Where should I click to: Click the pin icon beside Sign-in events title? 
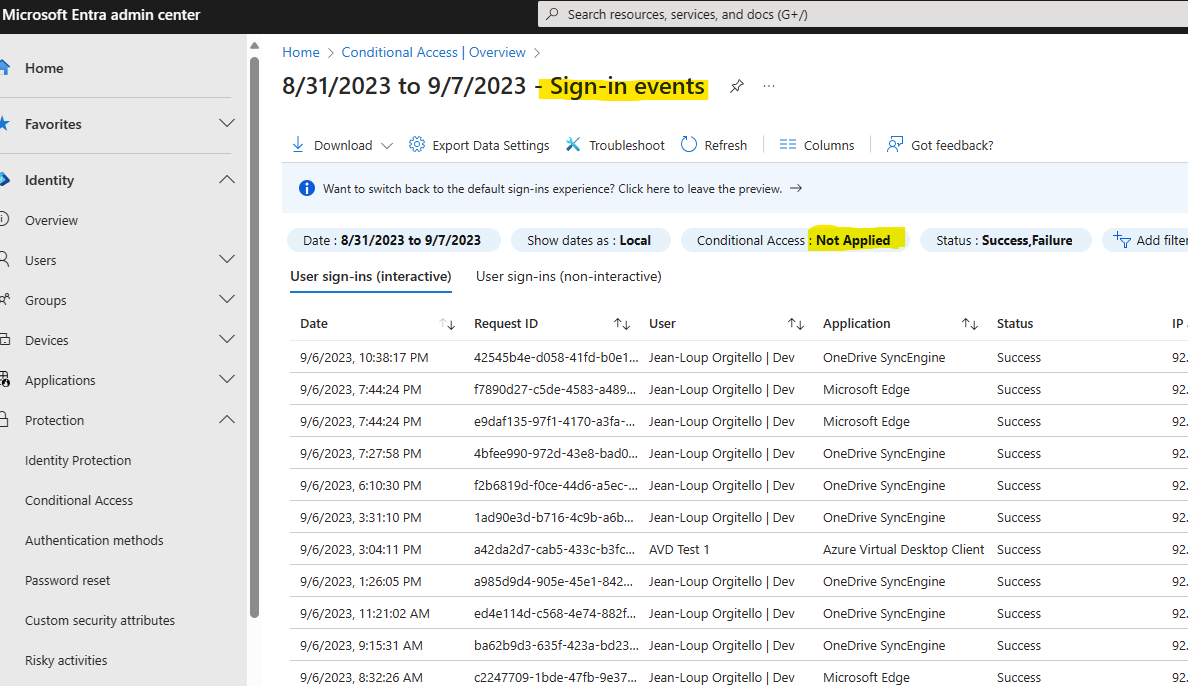coord(736,86)
